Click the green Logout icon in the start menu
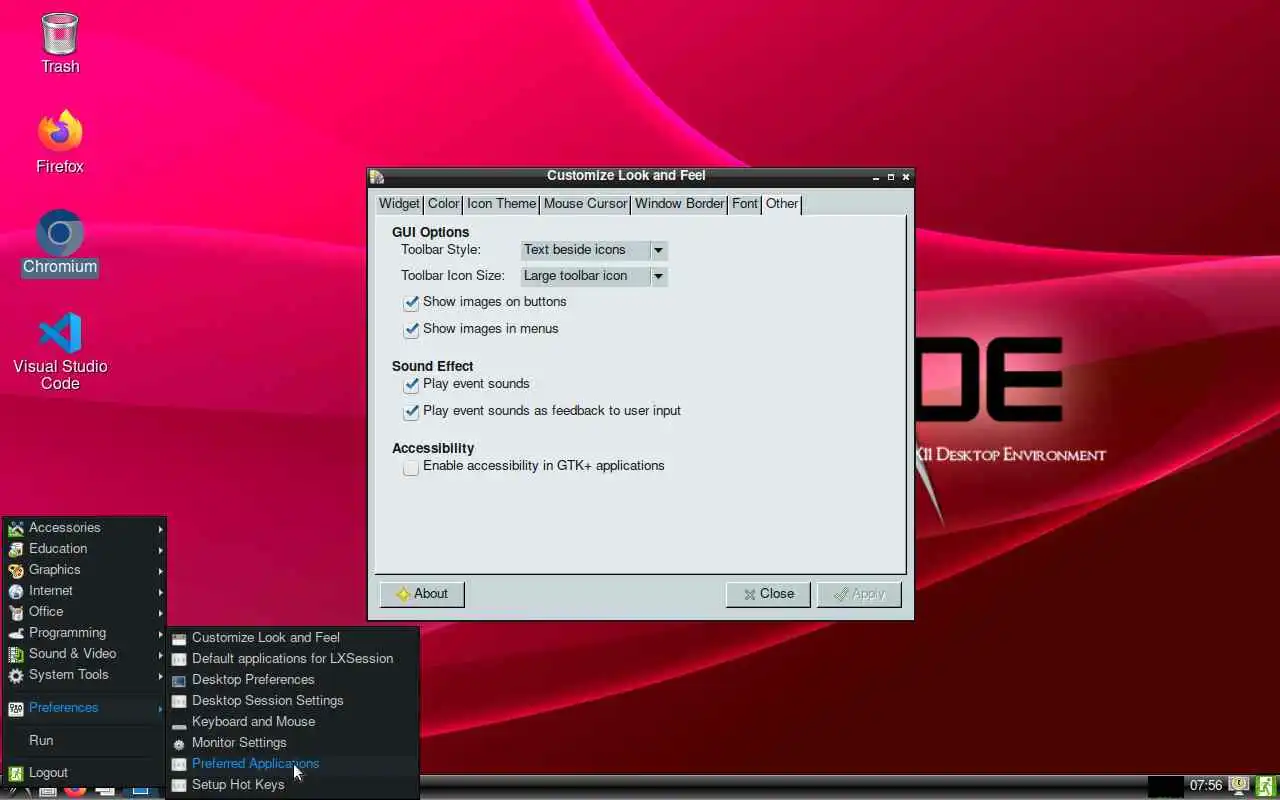Screen dimensions: 1280x800 pyautogui.click(x=15, y=773)
